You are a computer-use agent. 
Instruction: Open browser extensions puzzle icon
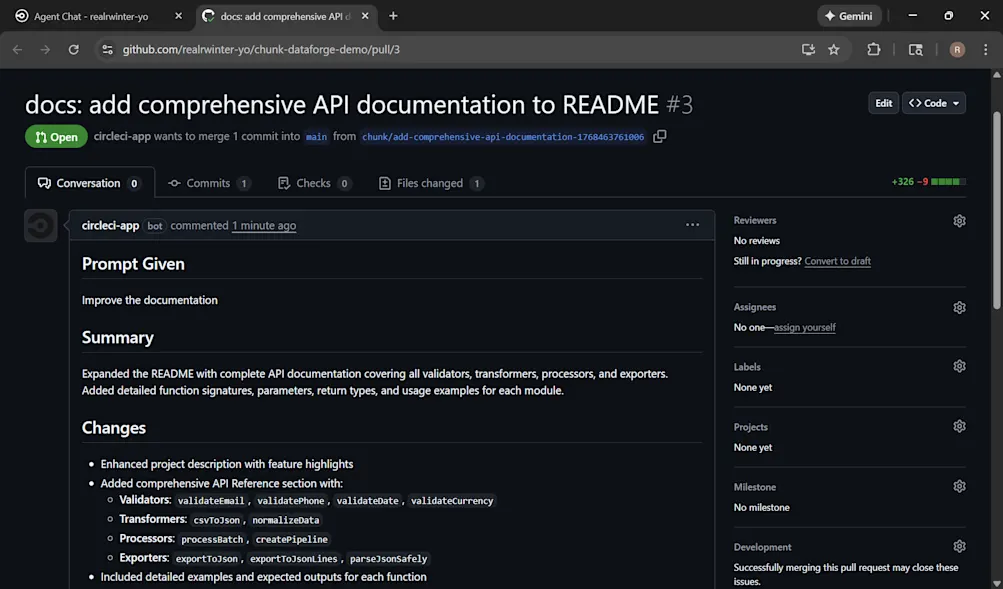click(873, 50)
